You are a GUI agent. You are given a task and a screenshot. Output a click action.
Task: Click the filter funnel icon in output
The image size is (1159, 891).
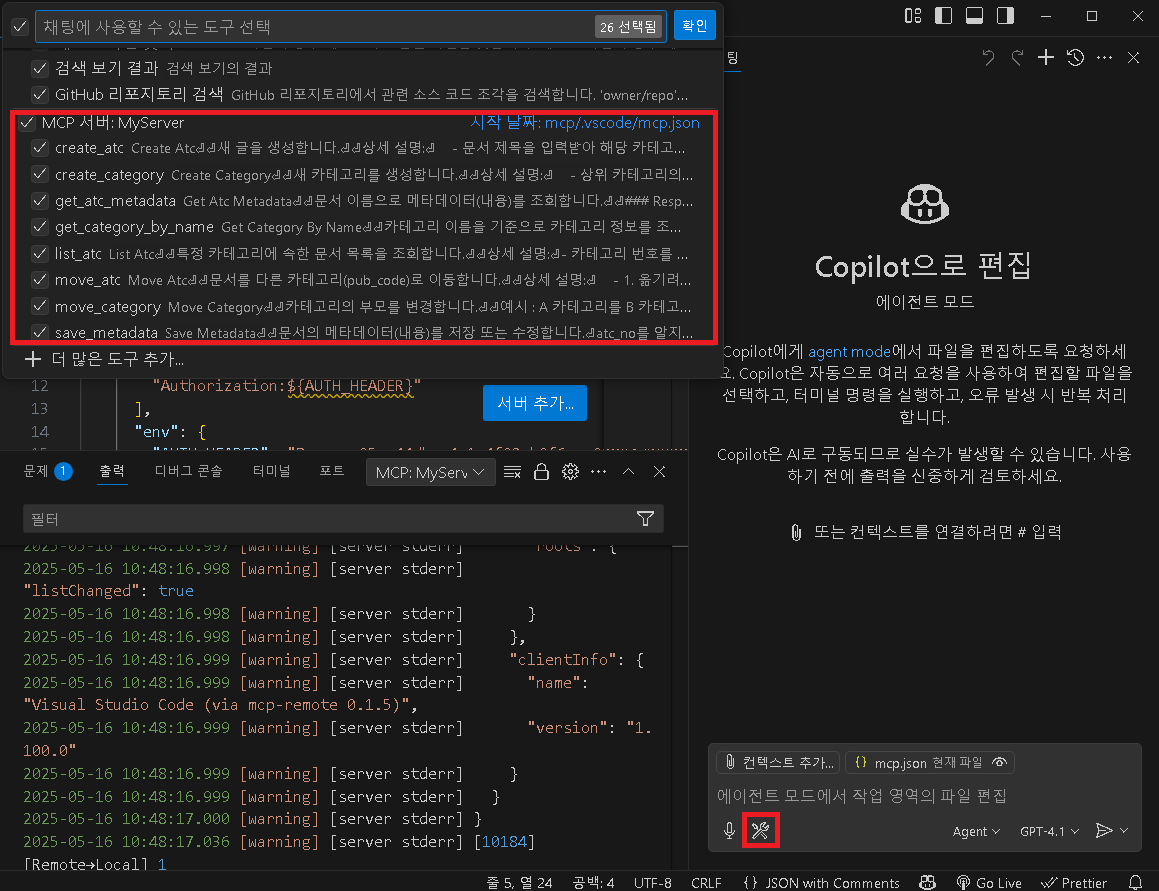point(645,519)
